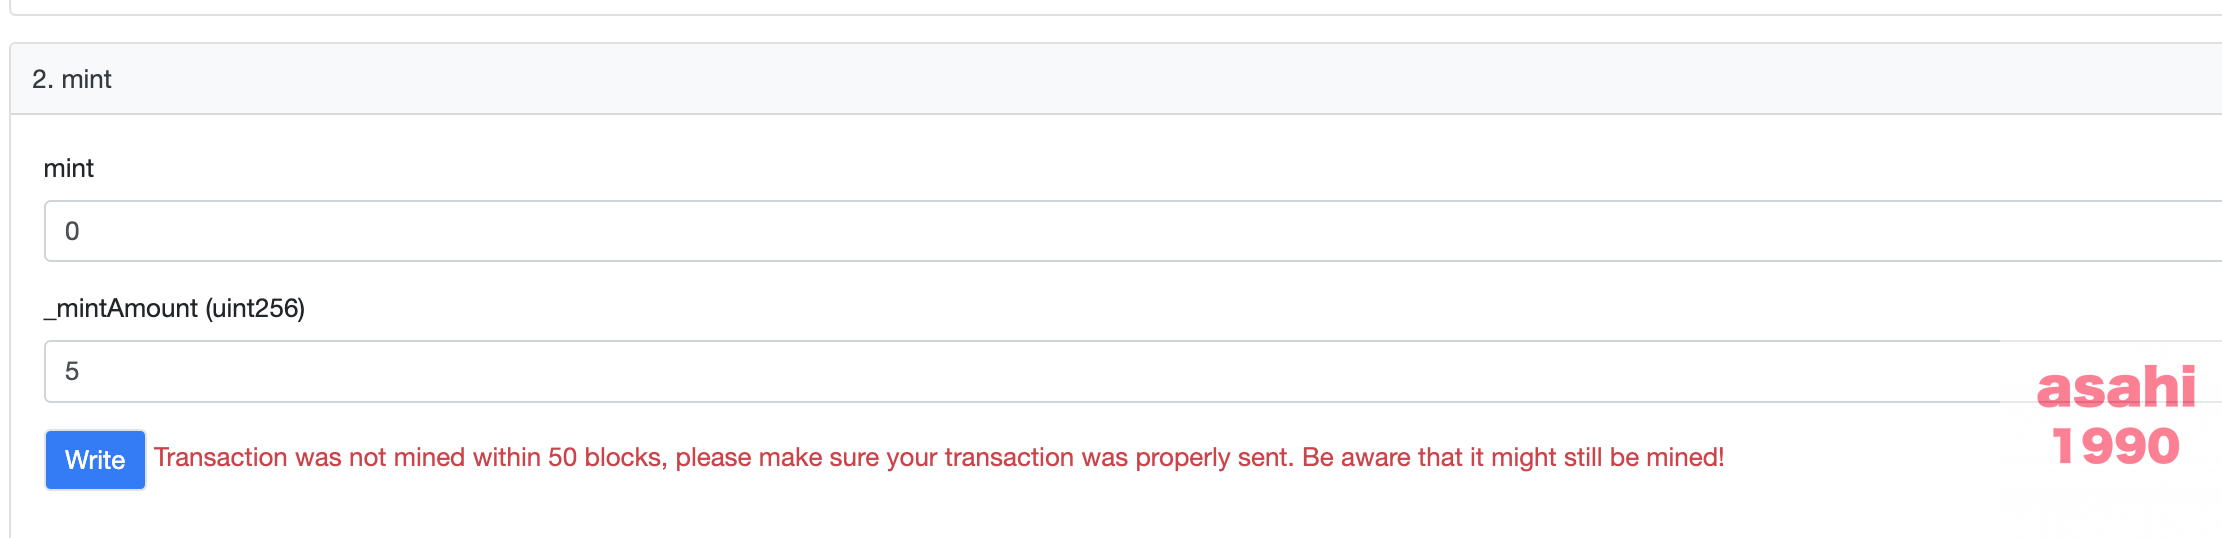Image resolution: width=2222 pixels, height=538 pixels.
Task: Click the "(uint256)" type annotation
Action: [255, 308]
